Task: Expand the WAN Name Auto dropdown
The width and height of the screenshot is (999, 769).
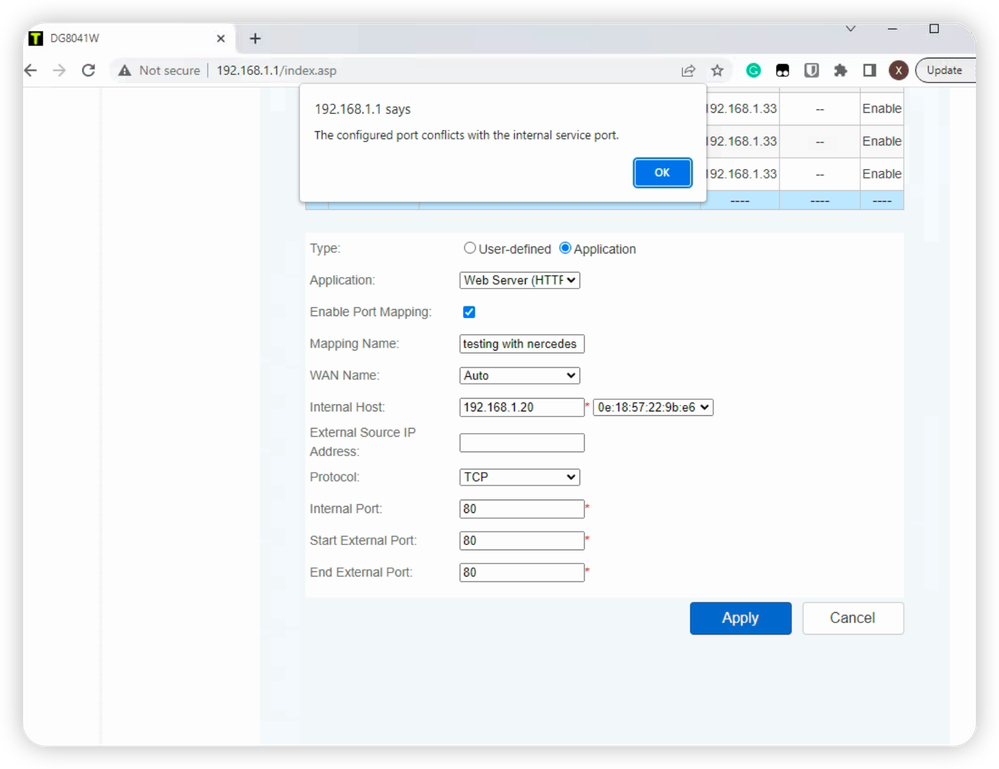Action: tap(520, 376)
